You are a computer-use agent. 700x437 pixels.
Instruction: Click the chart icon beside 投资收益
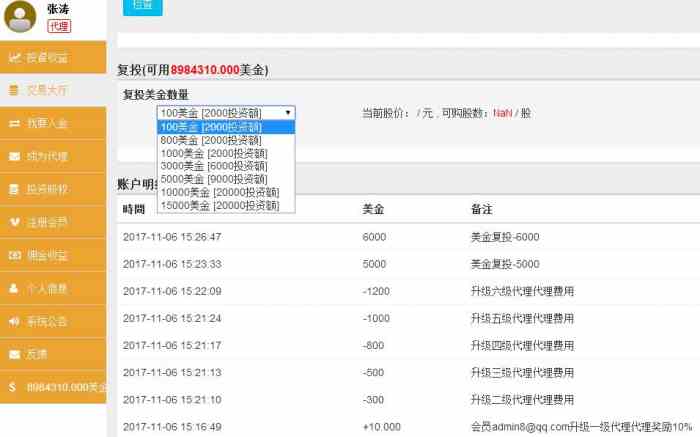point(14,57)
